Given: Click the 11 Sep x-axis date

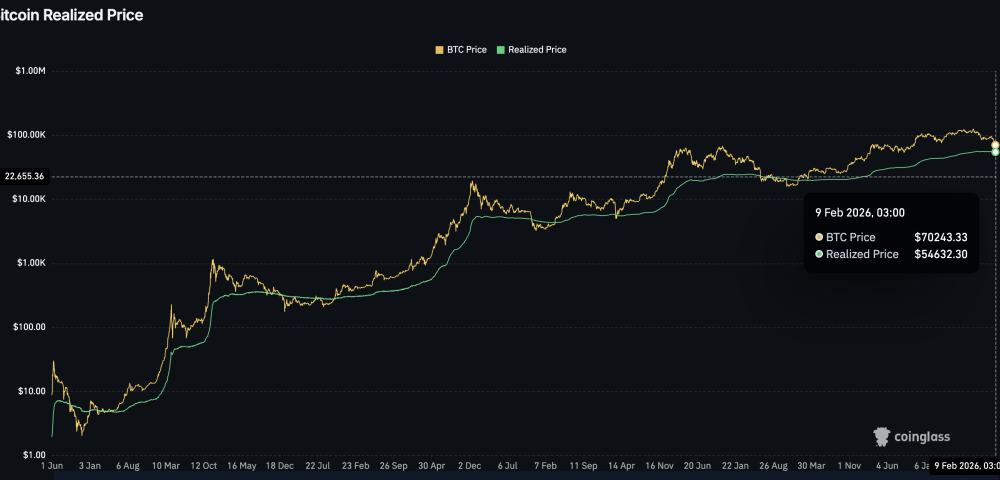Looking at the screenshot, I should (x=584, y=467).
